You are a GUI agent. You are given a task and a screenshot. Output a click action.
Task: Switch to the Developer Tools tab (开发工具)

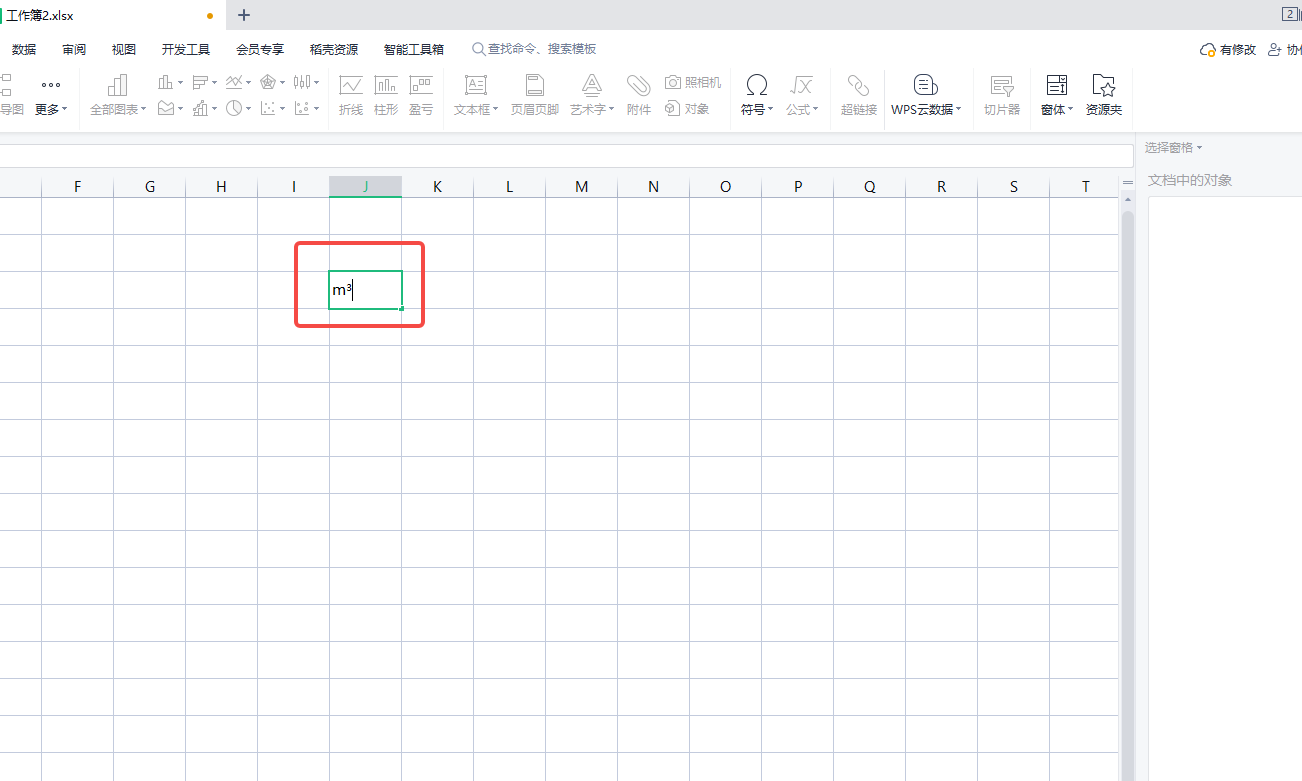coord(185,48)
